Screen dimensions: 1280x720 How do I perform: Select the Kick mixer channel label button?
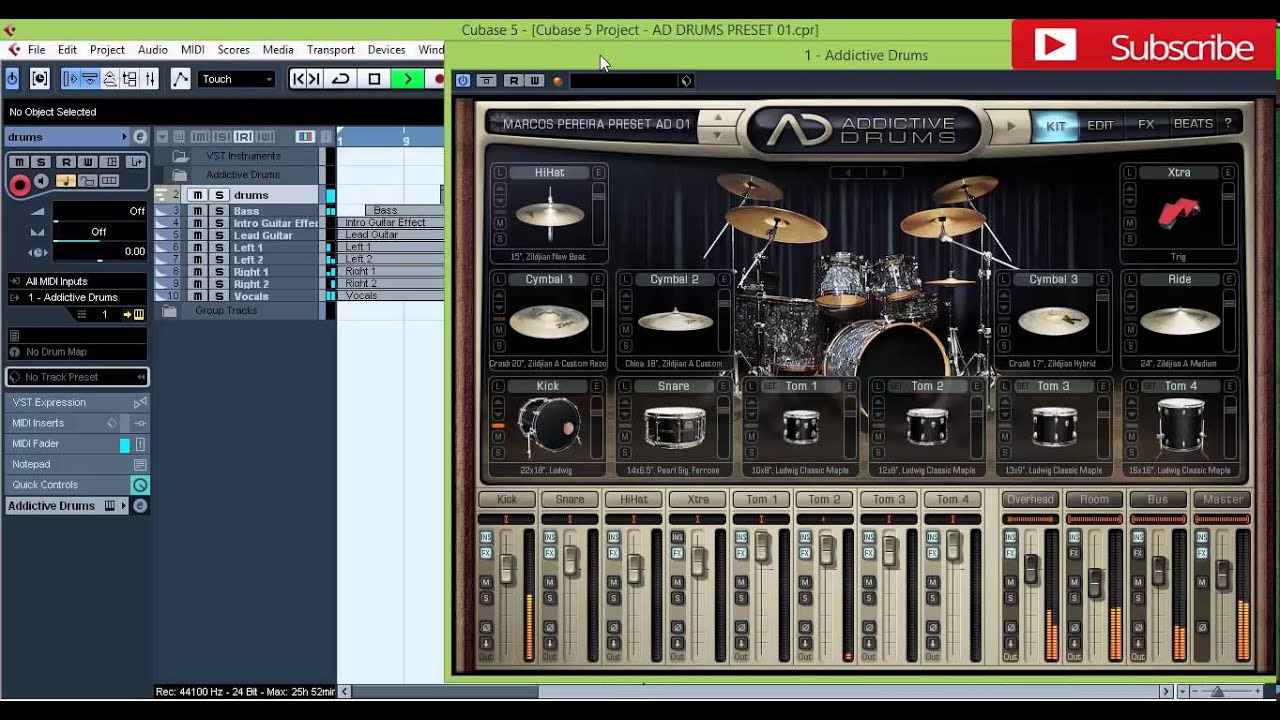point(507,499)
